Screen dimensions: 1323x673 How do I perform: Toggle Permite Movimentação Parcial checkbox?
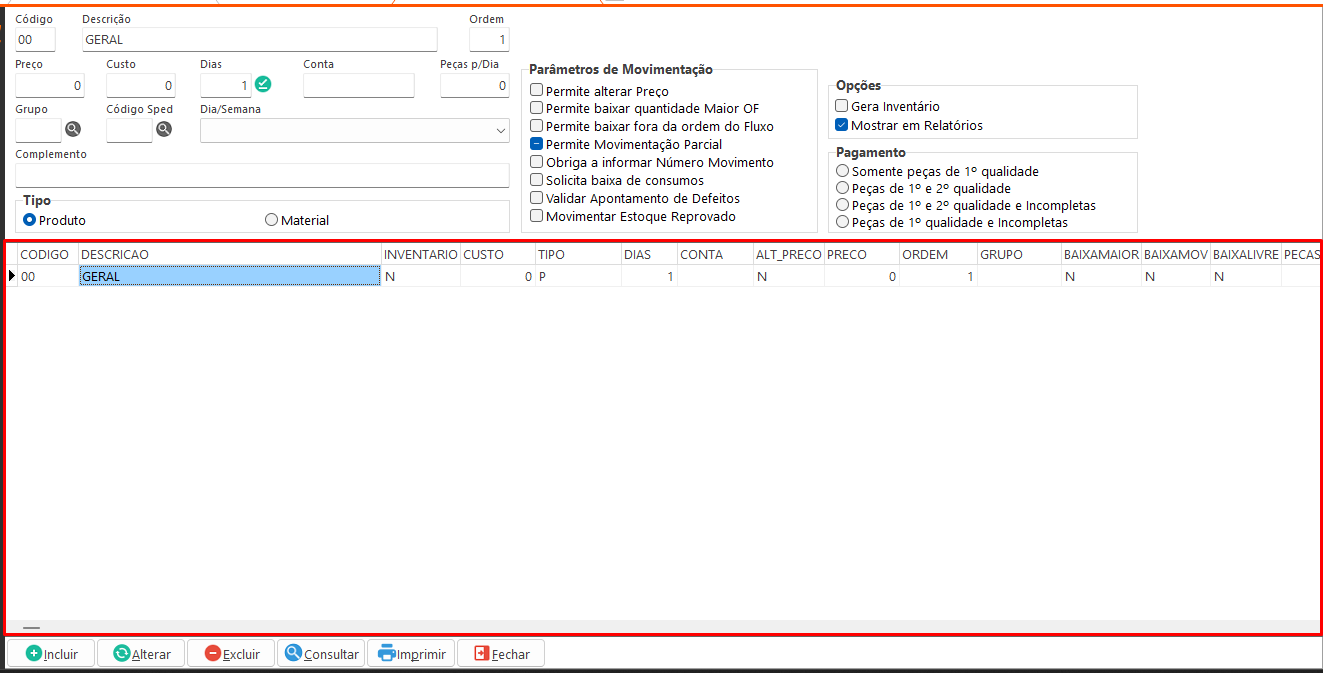point(537,144)
